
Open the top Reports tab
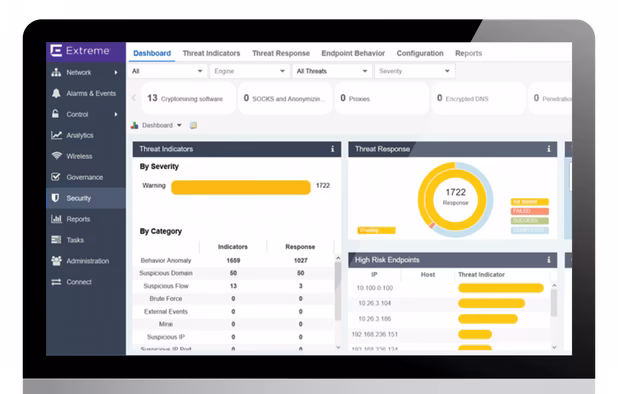tap(469, 53)
